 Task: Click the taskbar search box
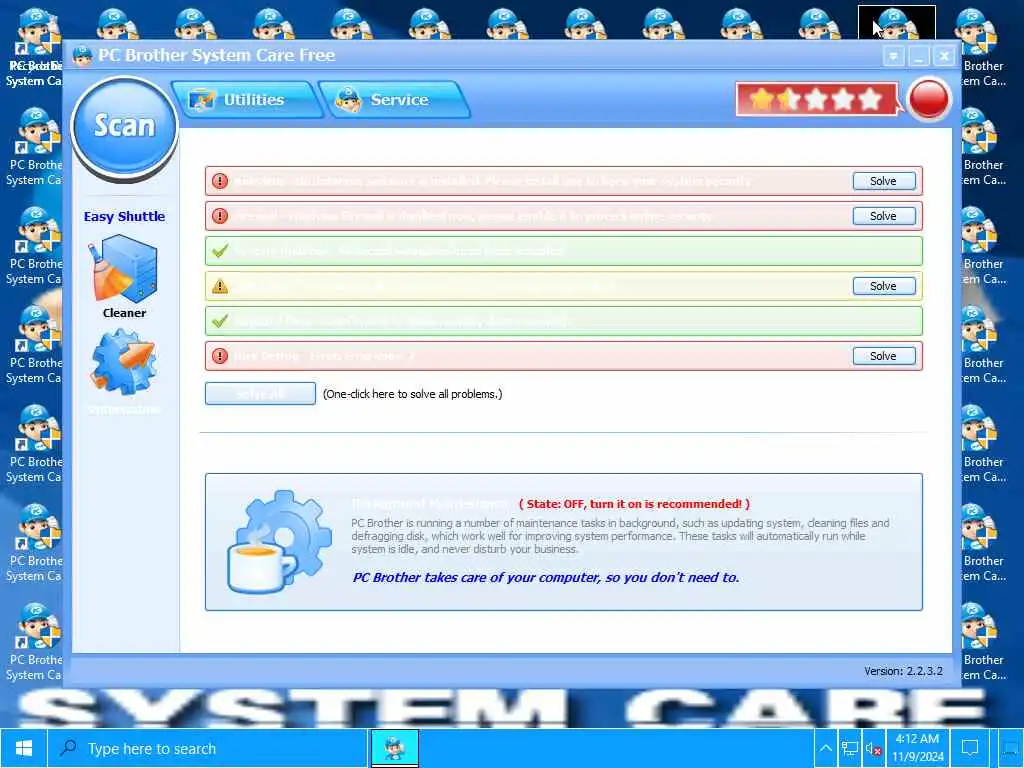pos(207,748)
